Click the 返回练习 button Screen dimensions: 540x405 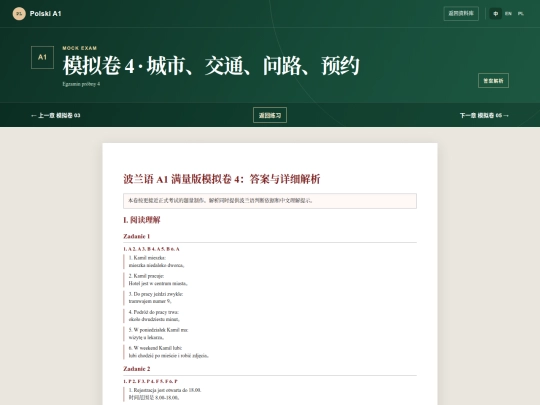pos(270,115)
